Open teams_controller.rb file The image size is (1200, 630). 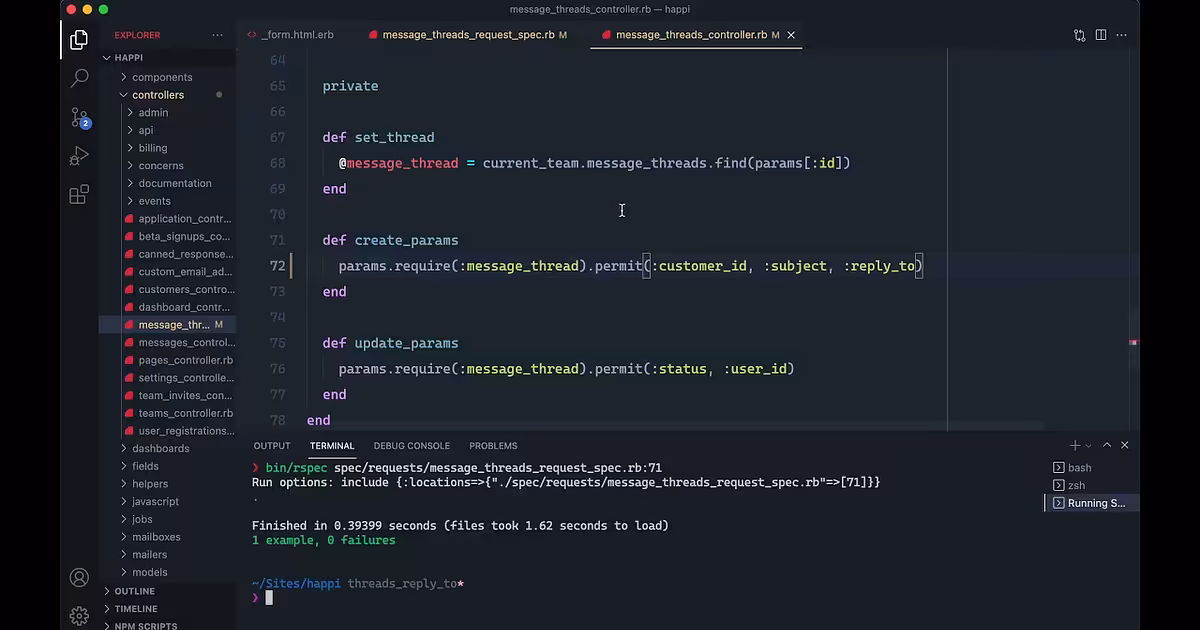coord(185,413)
